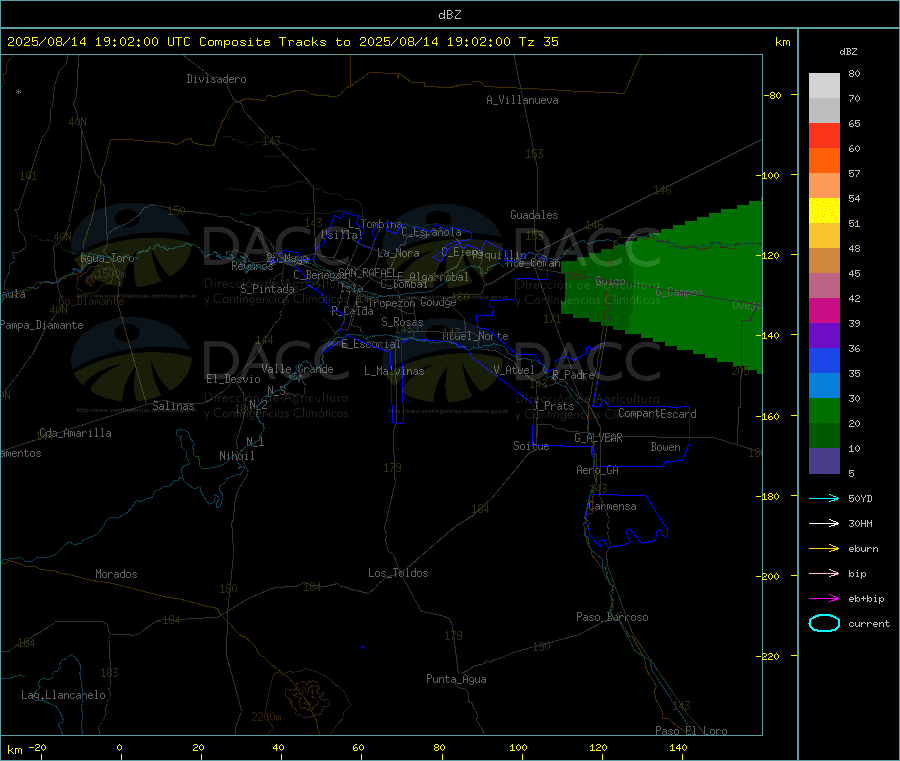Click the green 30 dBZ color swatch

(x=824, y=410)
